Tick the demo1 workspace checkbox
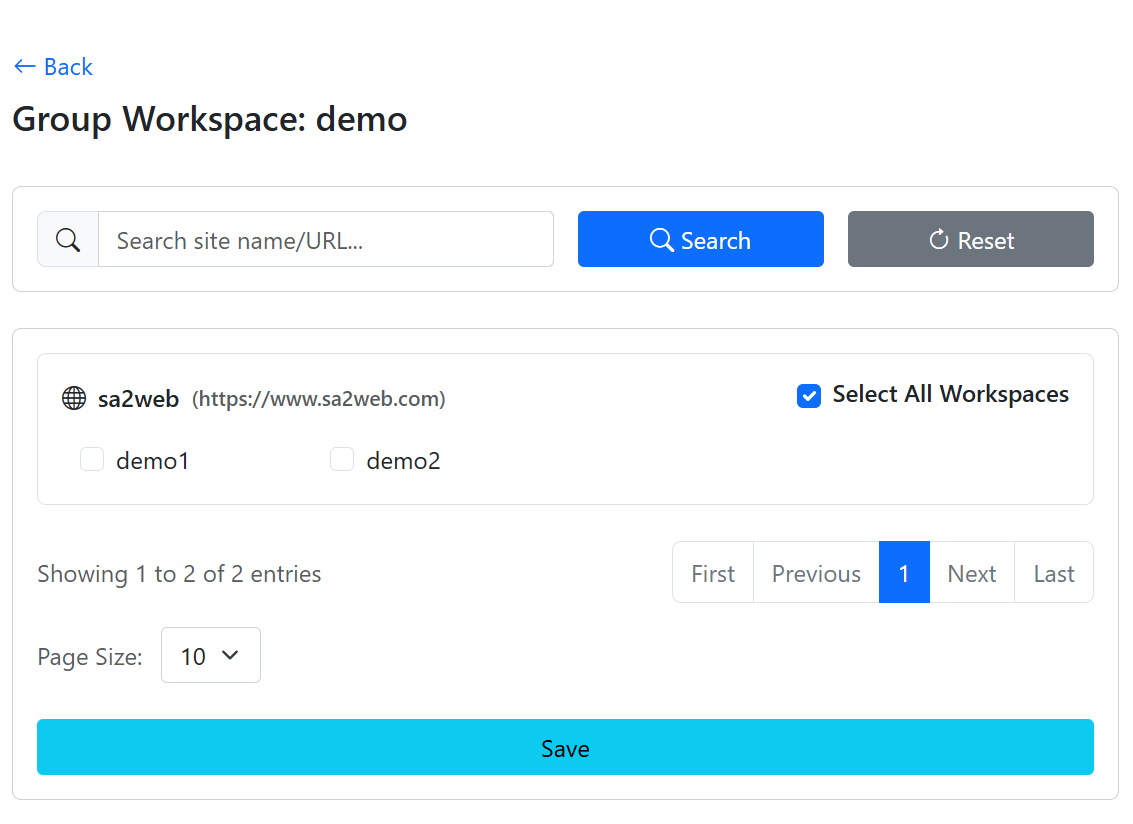Screen dimensions: 1133x824 pyautogui.click(x=92, y=459)
